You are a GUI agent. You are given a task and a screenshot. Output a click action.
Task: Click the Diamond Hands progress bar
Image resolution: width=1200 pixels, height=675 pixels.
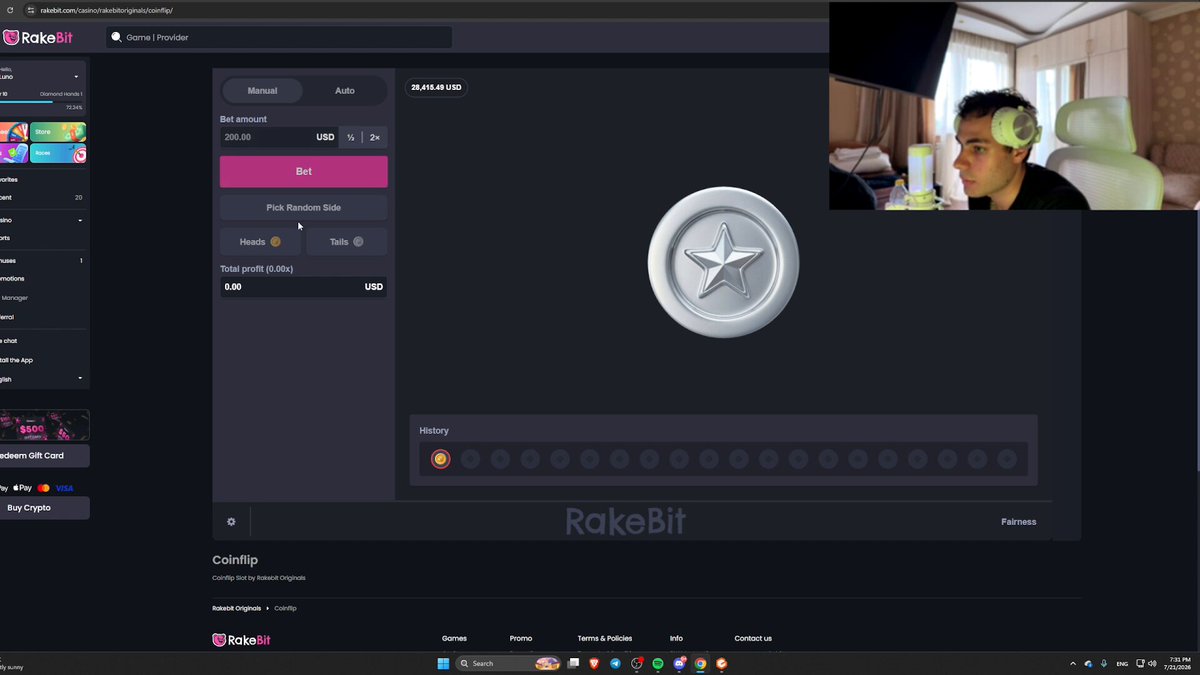[x=41, y=101]
